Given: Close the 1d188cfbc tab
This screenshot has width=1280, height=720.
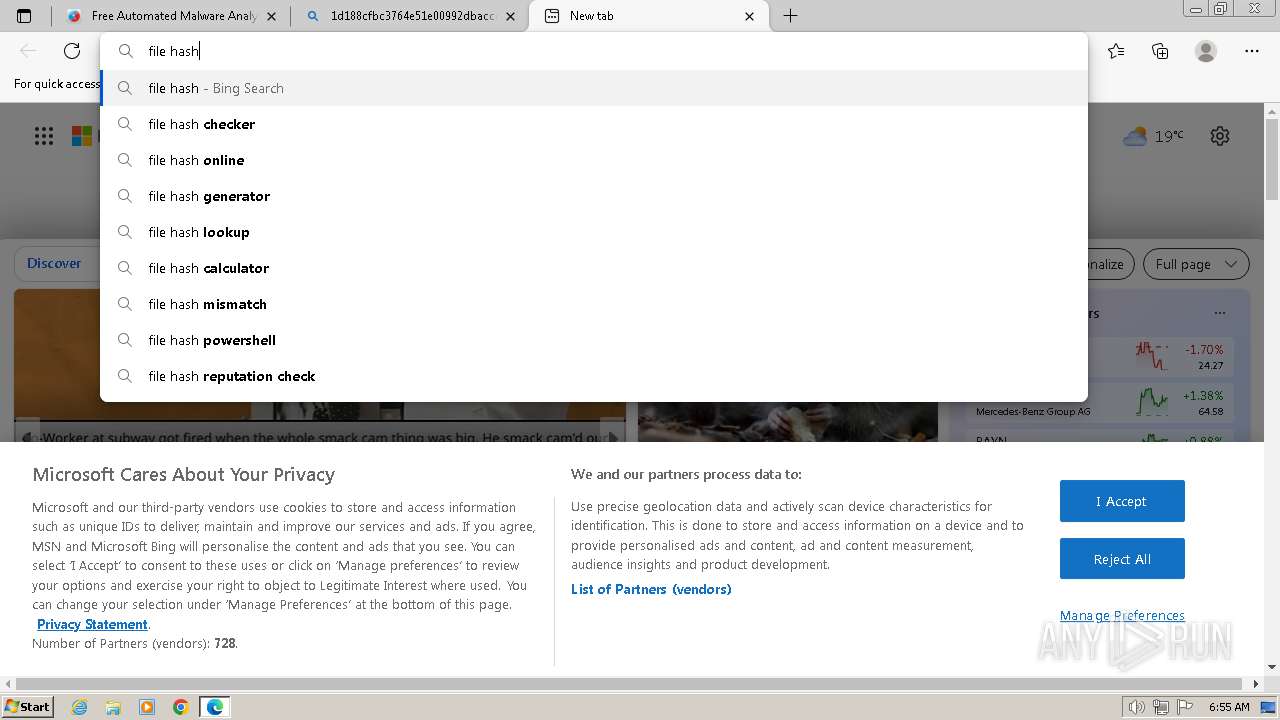Looking at the screenshot, I should point(511,16).
